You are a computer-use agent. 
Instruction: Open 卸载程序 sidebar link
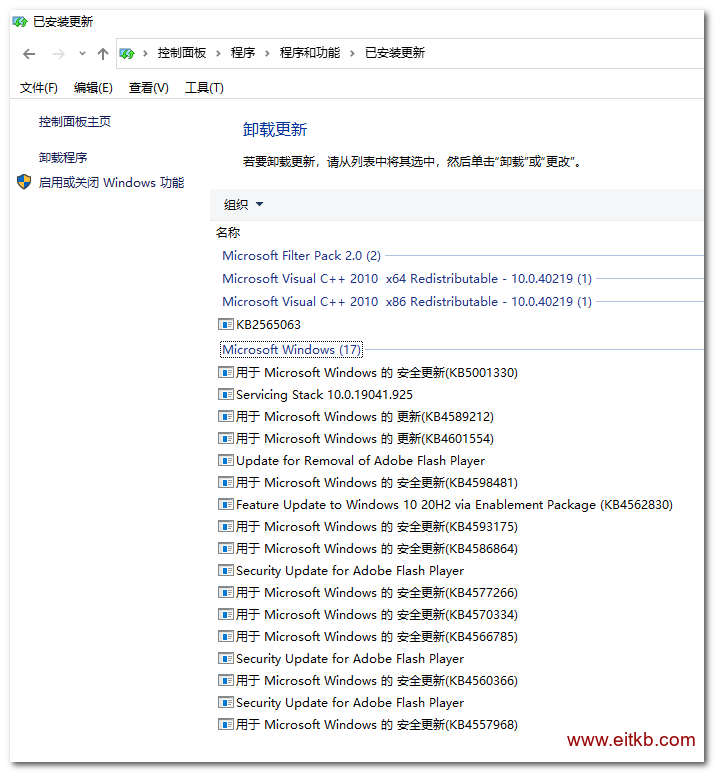[x=63, y=157]
